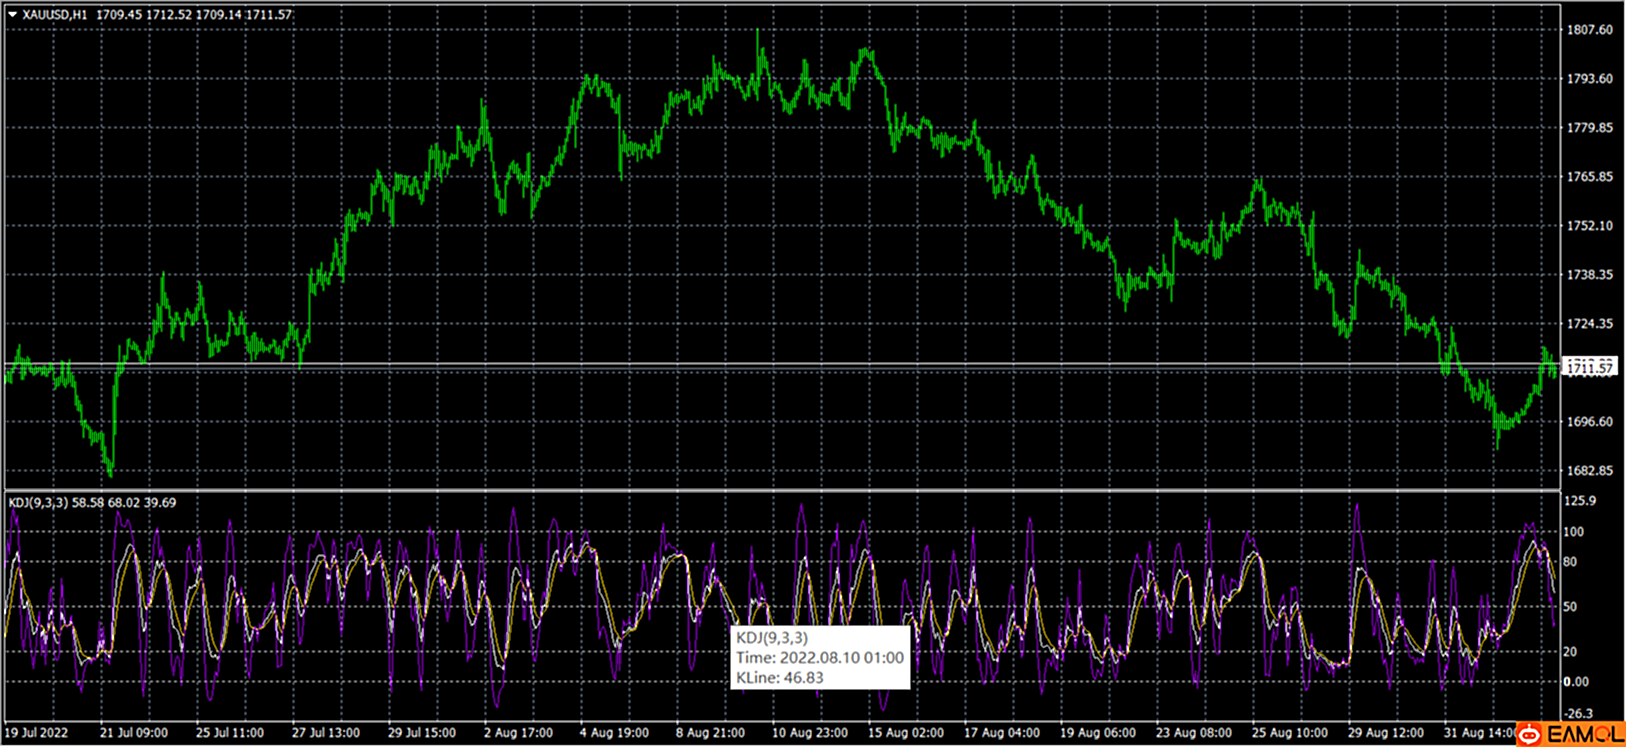Click the XAUUSD,H1 chart symbol label
The image size is (1626, 747).
[x=55, y=15]
